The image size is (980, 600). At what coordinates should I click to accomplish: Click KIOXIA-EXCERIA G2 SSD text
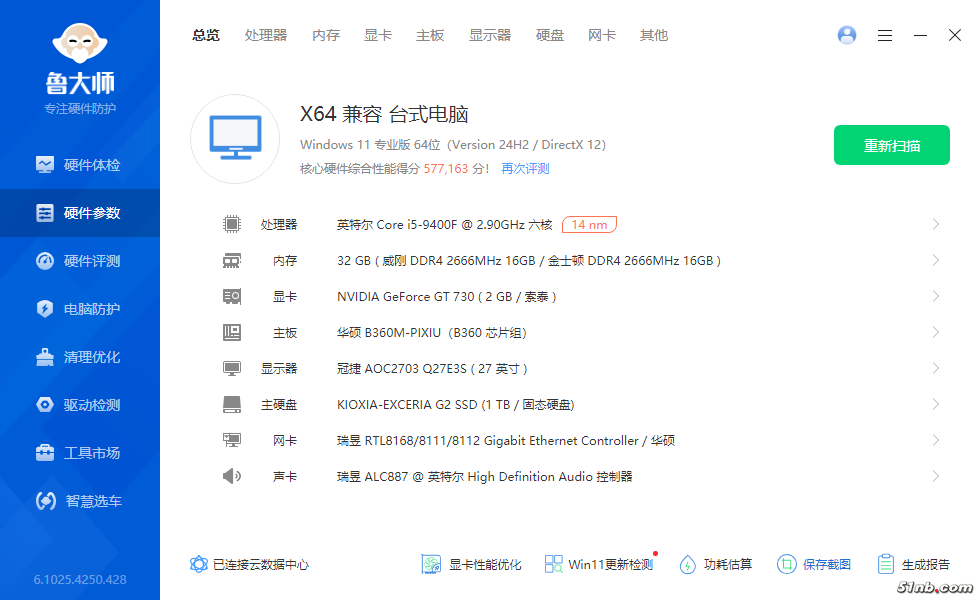click(x=456, y=405)
